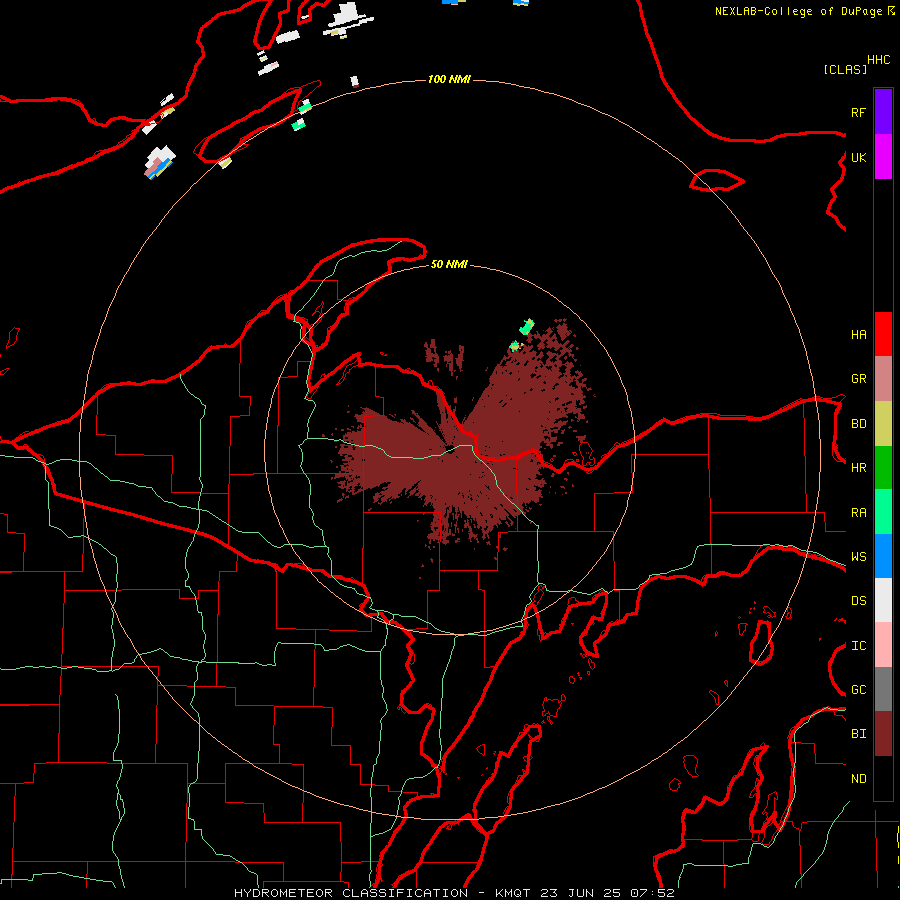This screenshot has height=900, width=900.
Task: Click the WS blue legend swatch
Action: click(x=883, y=556)
